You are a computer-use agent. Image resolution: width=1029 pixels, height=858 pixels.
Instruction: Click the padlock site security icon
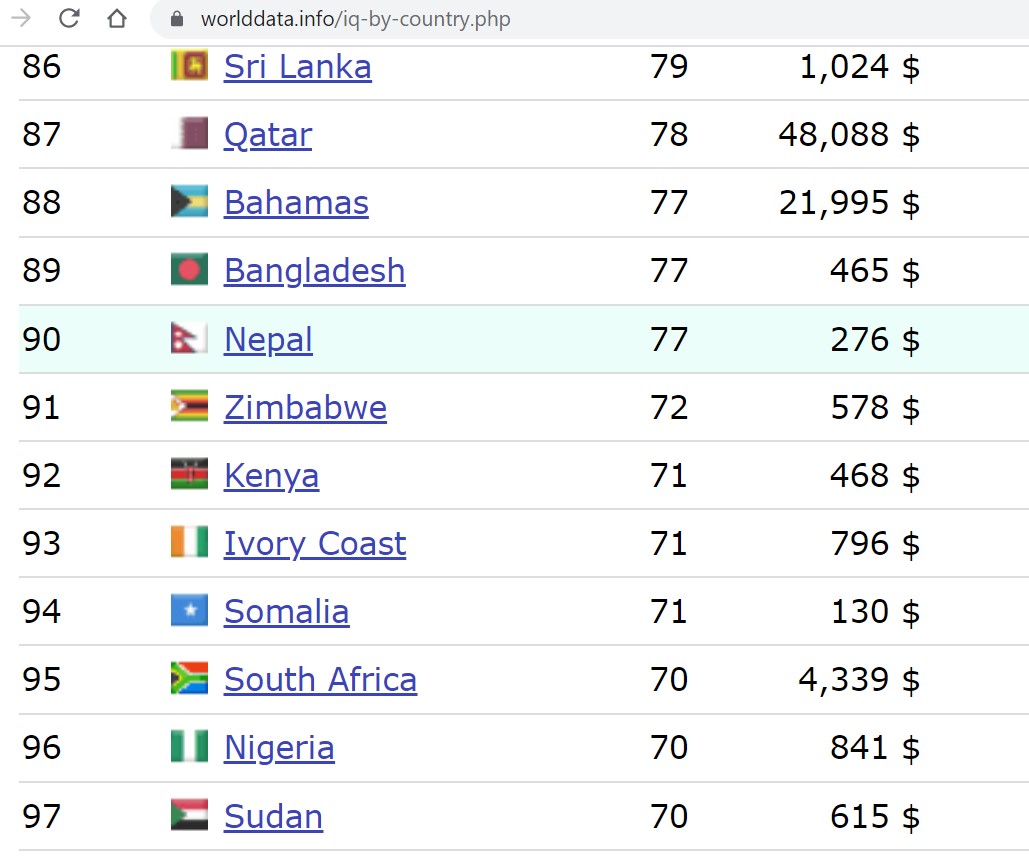coord(177,19)
